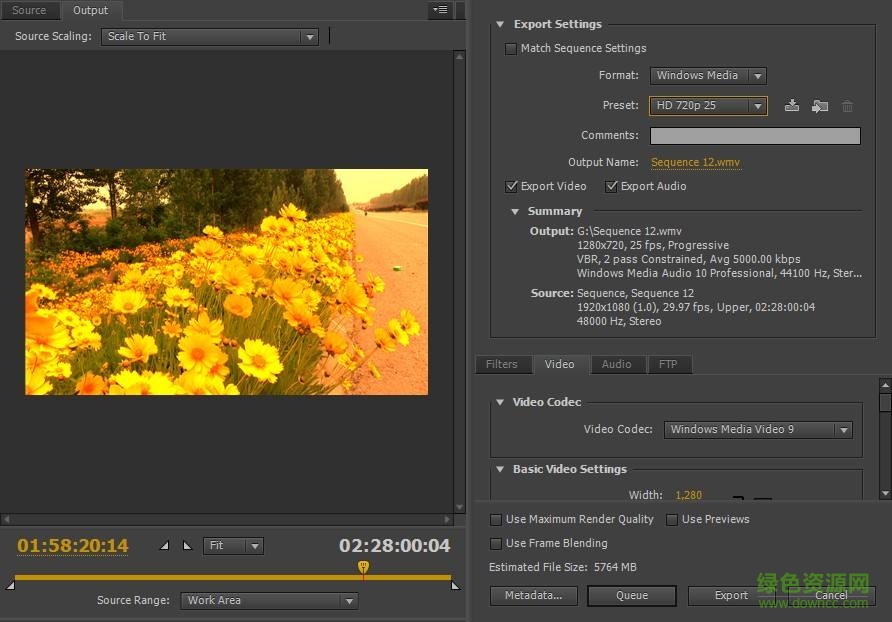
Task: Click the Comments text field
Action: (755, 136)
